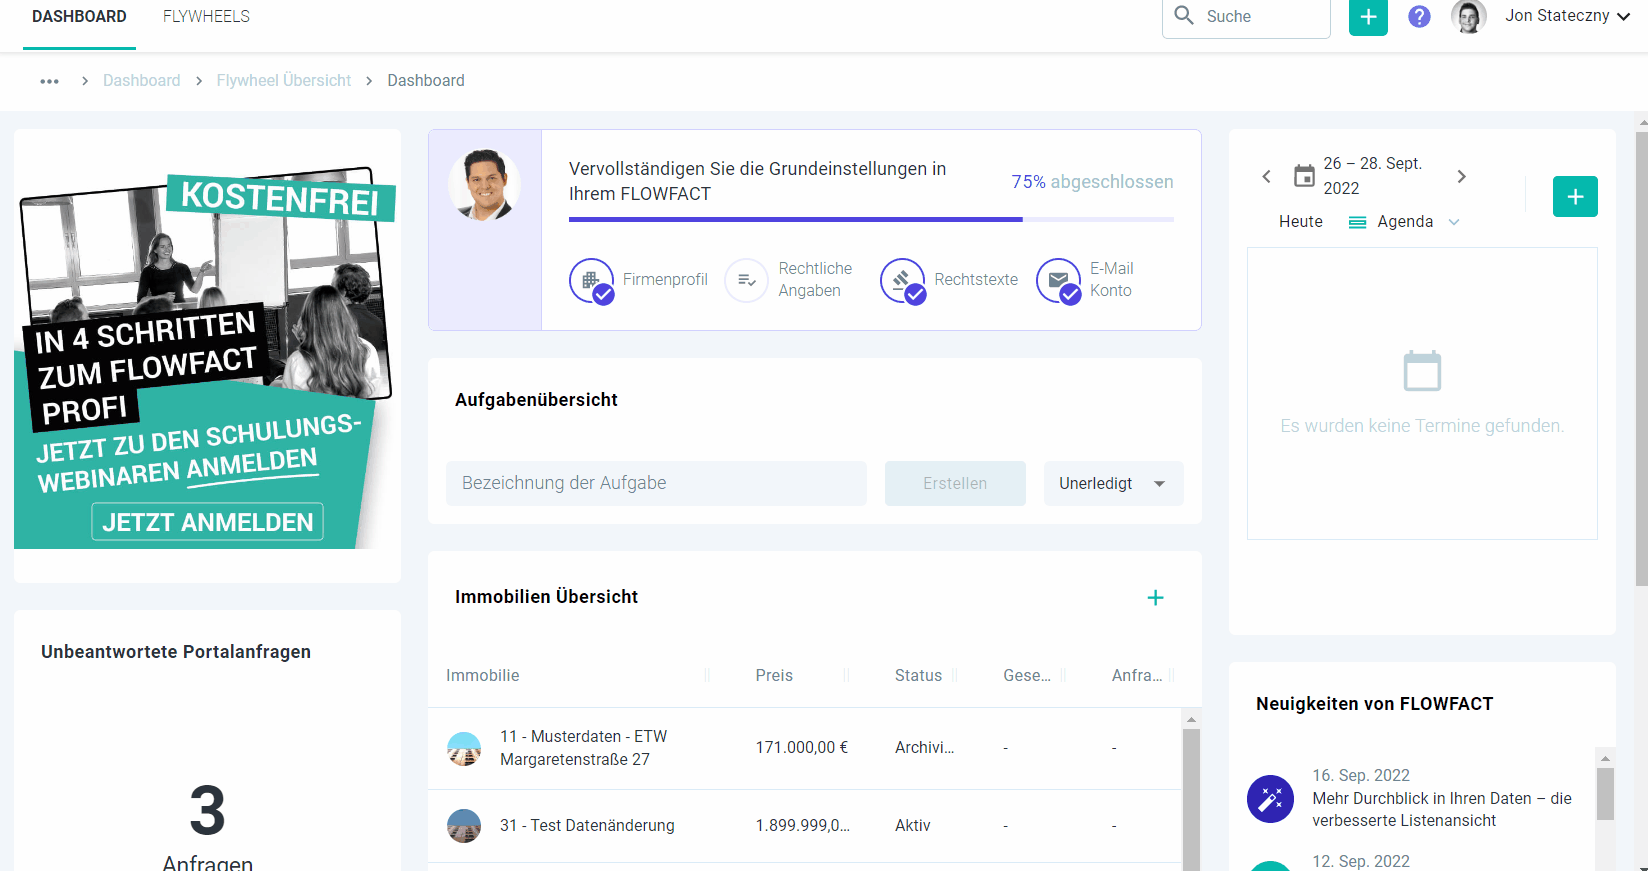Open the Dashboard breadcrumb link

coord(142,81)
